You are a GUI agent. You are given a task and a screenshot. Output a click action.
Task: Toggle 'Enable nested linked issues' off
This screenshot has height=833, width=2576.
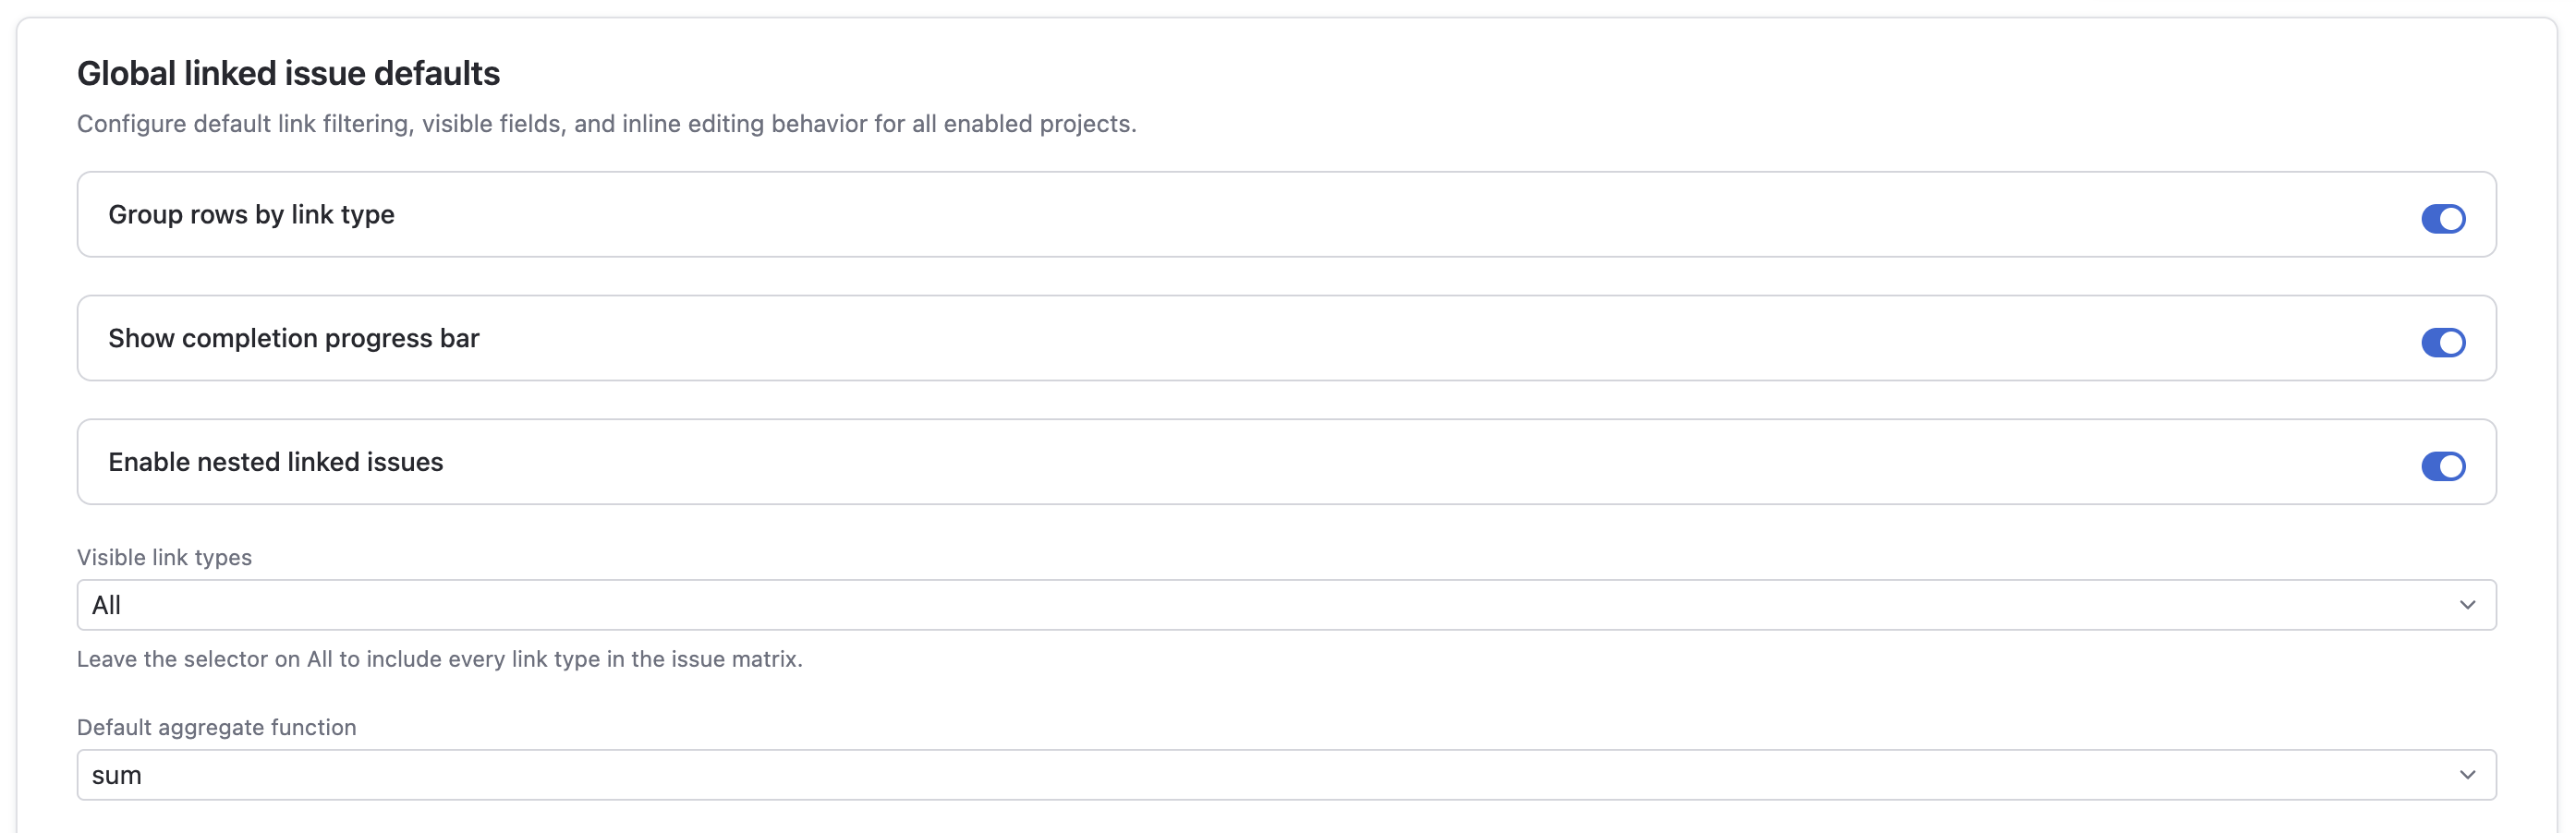click(x=2443, y=465)
